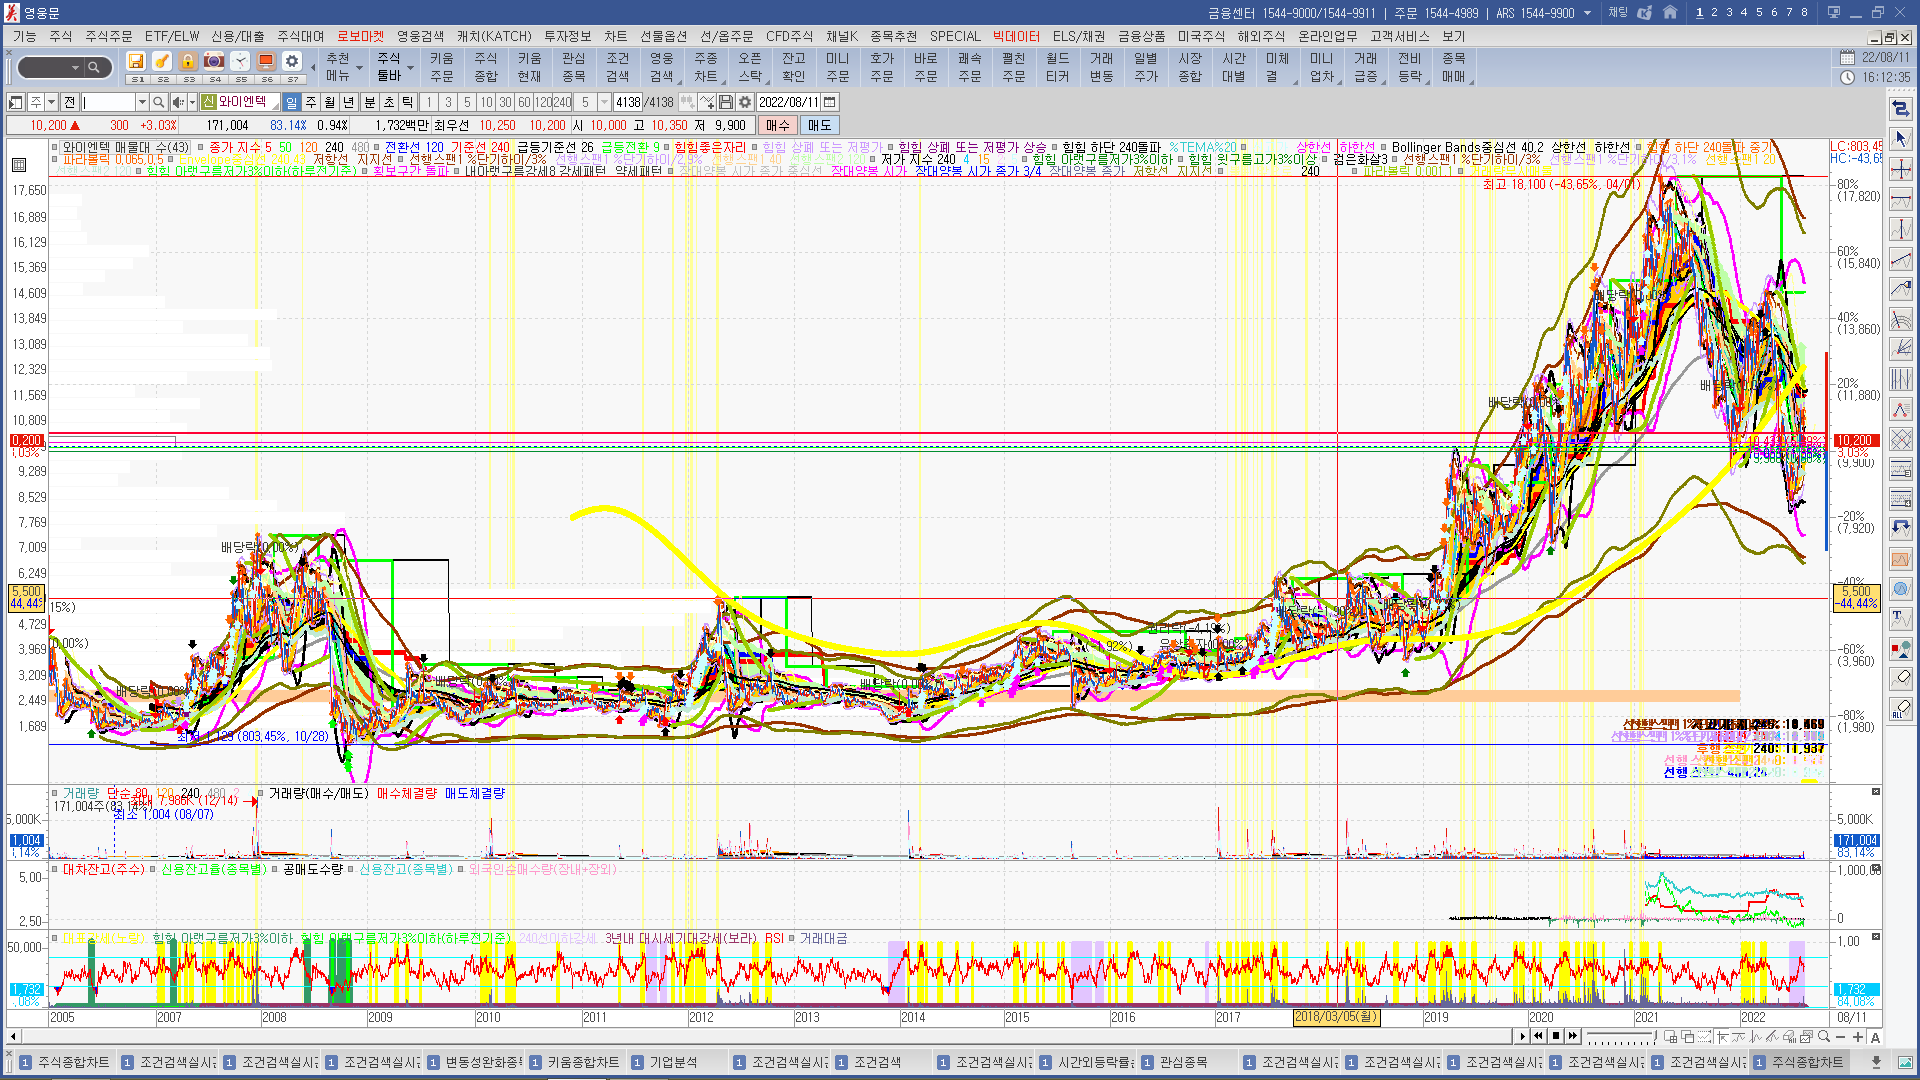Open chart settings gear icon

coord(745,102)
